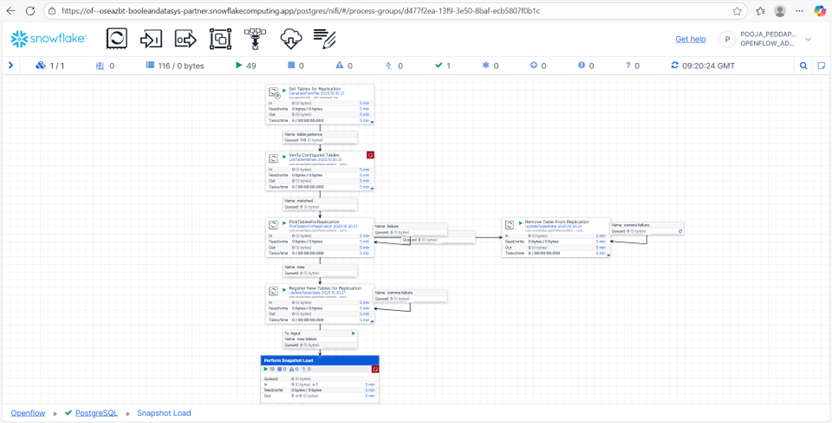The width and height of the screenshot is (832, 423).
Task: Open canvas search magnifier icon
Action: tap(803, 65)
